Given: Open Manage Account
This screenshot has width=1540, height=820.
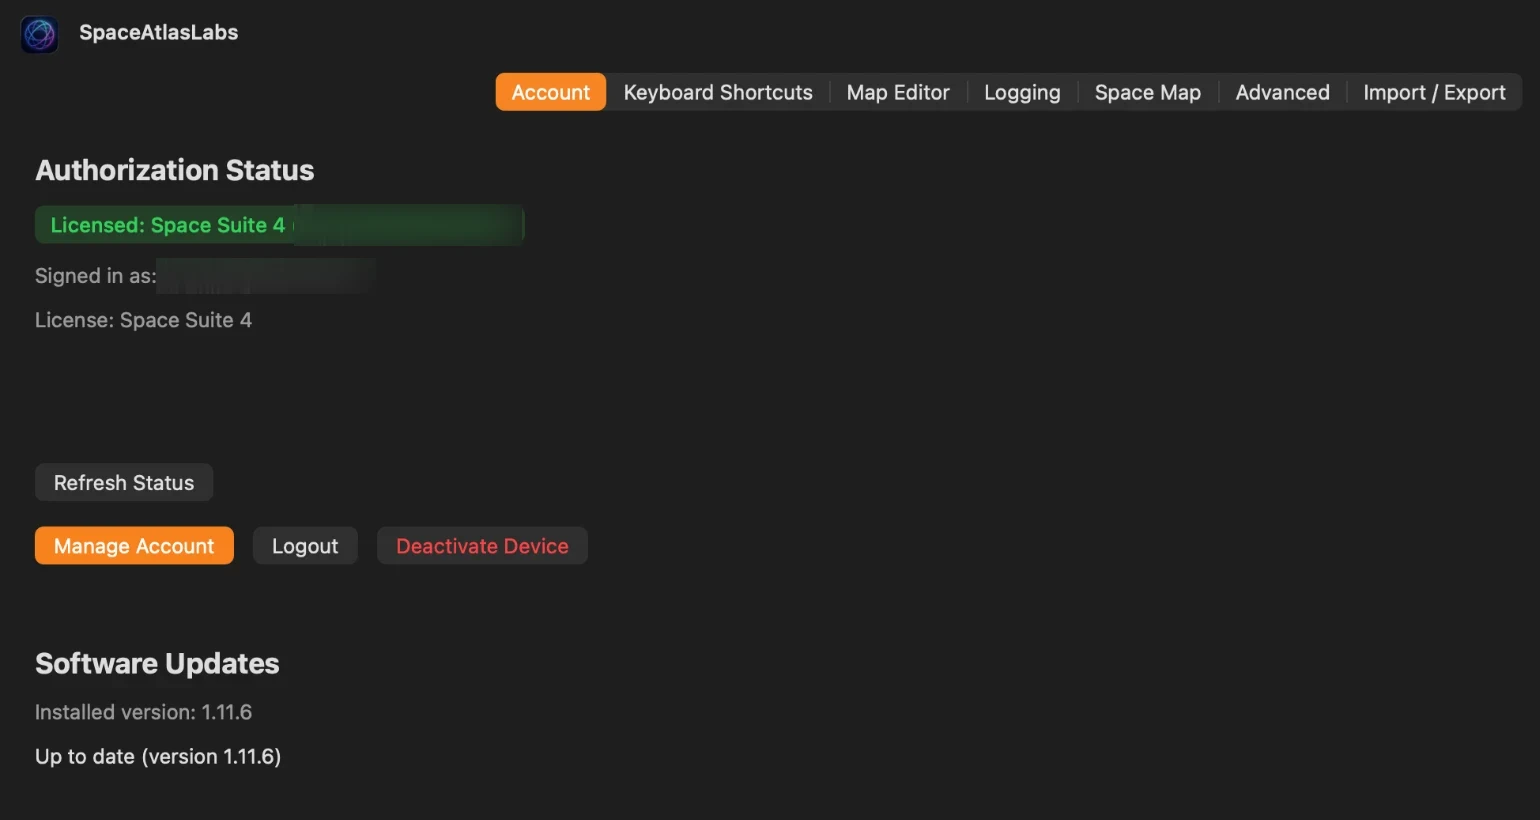Looking at the screenshot, I should (134, 546).
